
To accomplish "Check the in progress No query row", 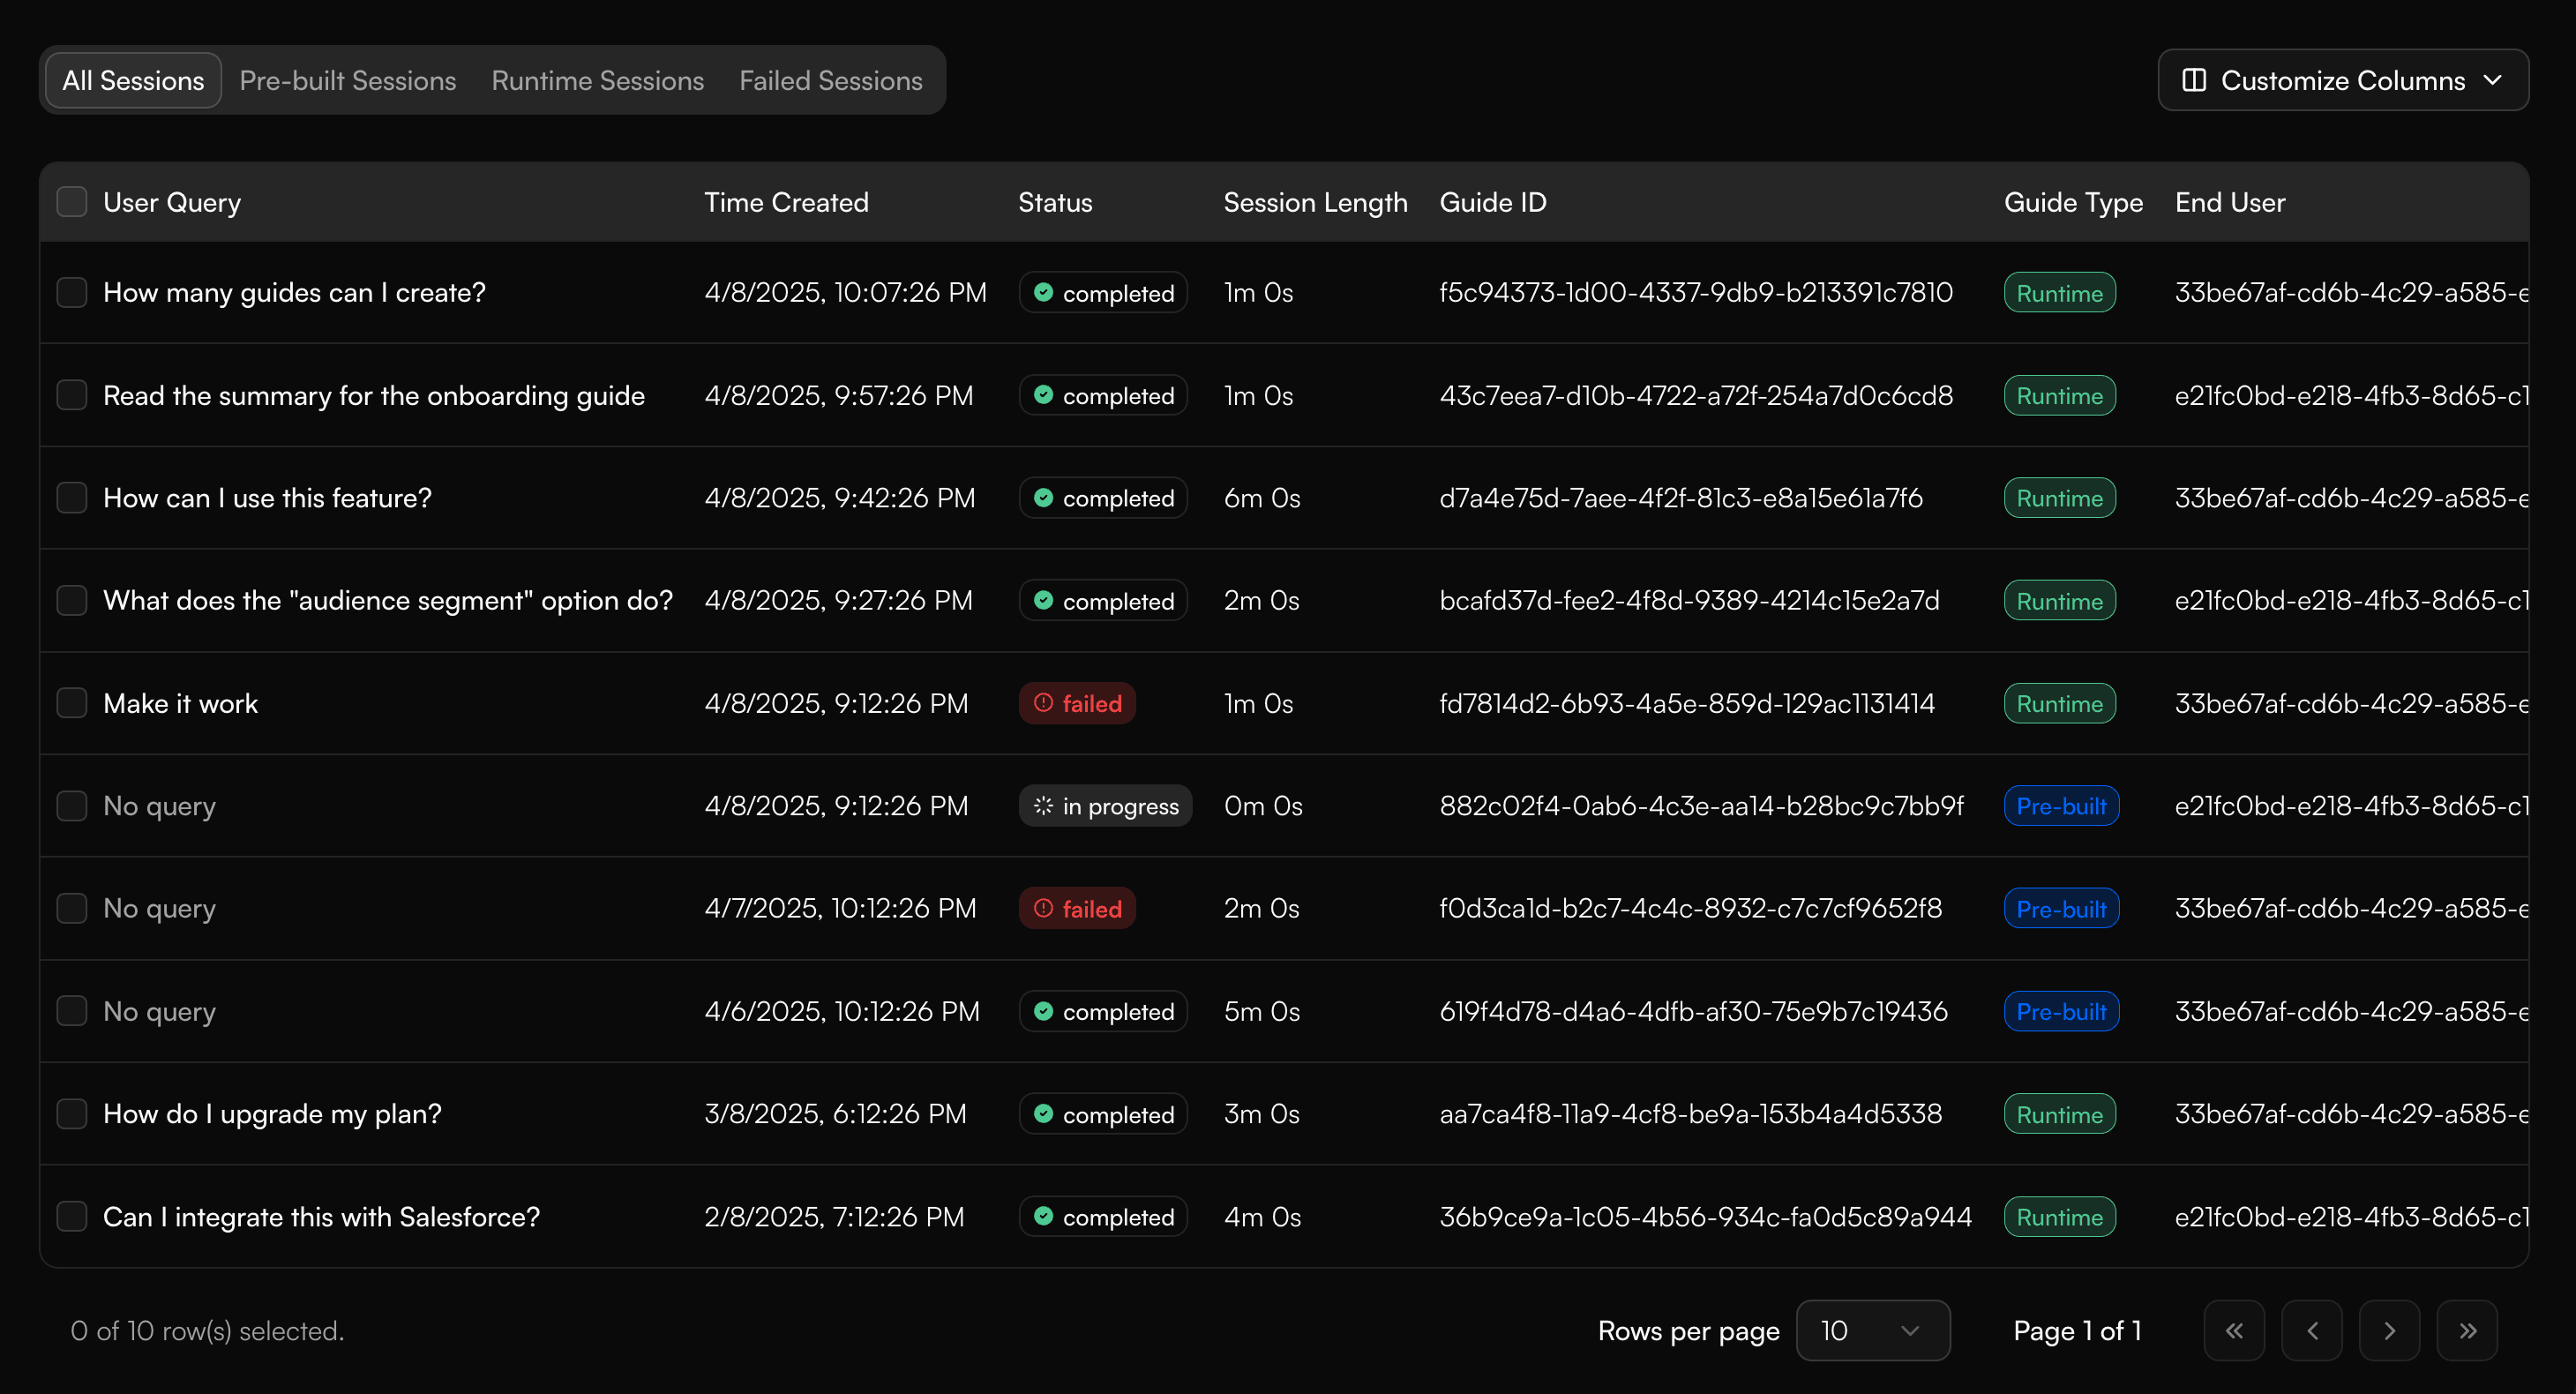I will click(72, 806).
